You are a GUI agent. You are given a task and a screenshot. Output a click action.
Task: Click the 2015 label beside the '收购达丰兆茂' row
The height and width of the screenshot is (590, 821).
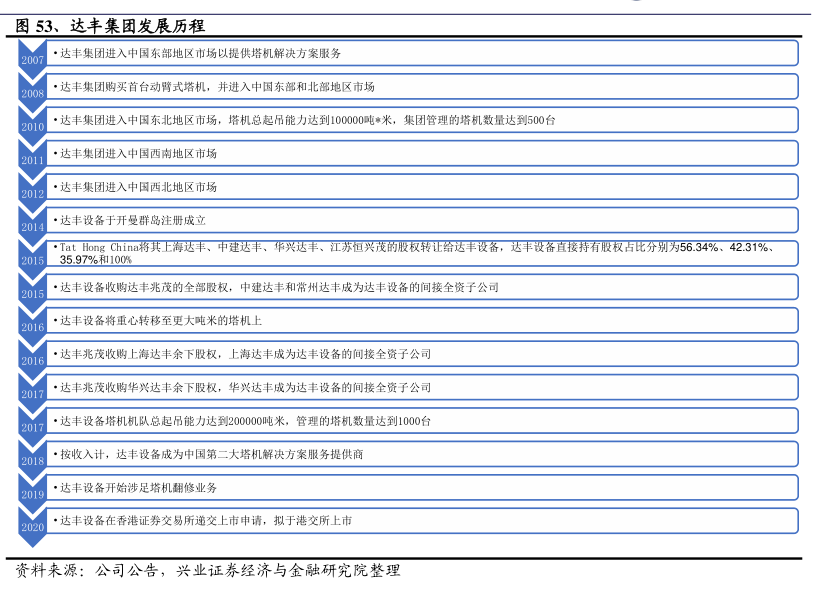(x=32, y=294)
